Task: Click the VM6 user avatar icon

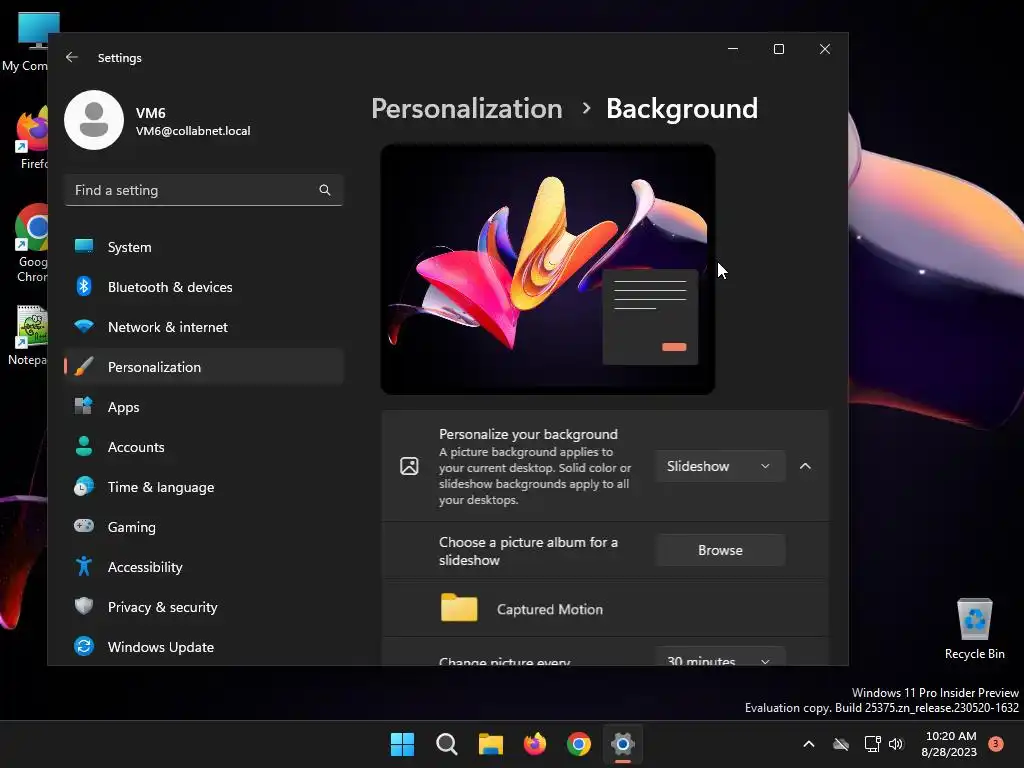Action: tap(94, 120)
